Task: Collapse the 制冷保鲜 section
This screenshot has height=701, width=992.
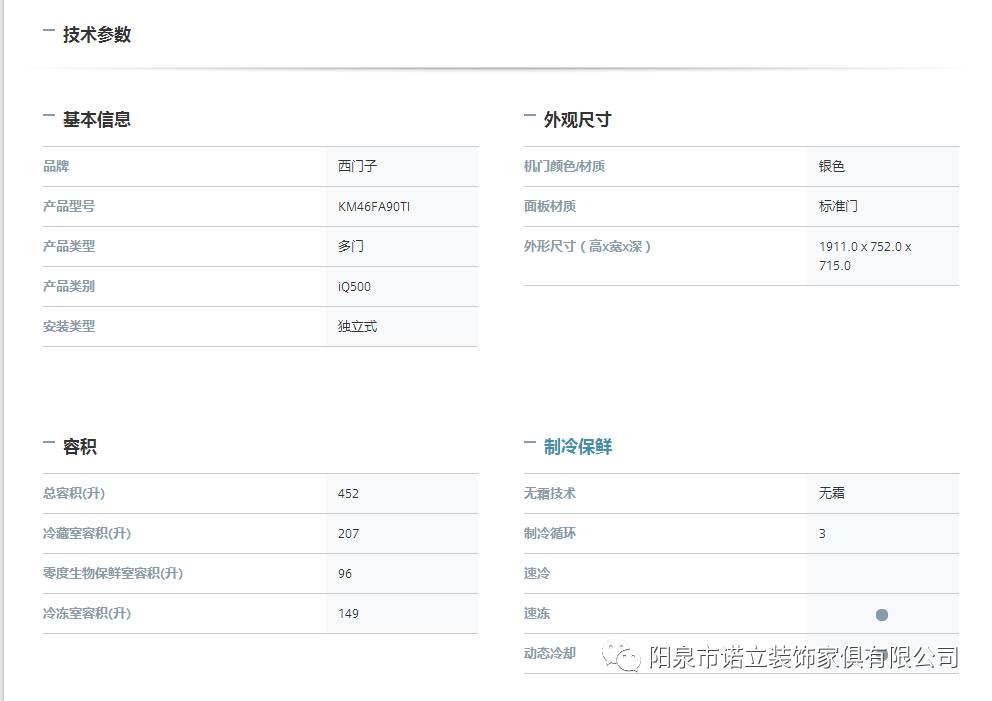Action: [x=568, y=446]
